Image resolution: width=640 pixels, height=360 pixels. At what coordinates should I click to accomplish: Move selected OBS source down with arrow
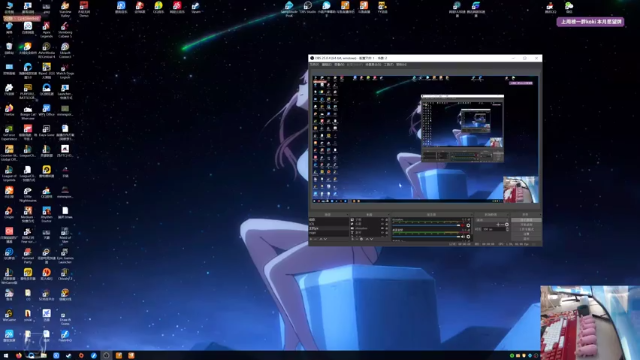[372, 239]
